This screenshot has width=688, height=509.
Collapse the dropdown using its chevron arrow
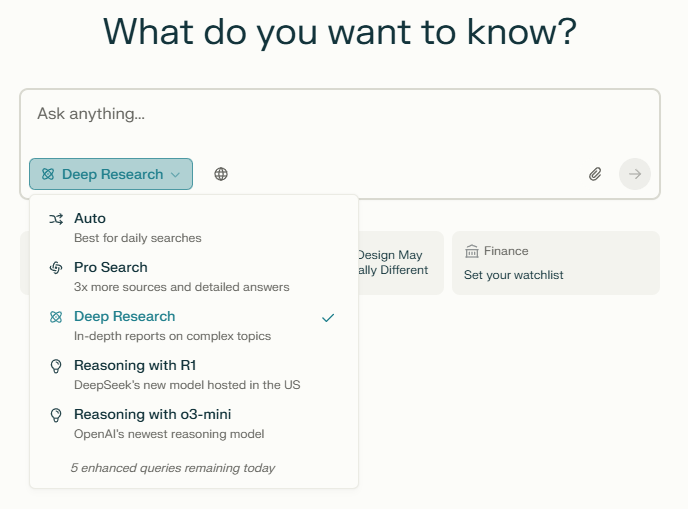pos(176,175)
